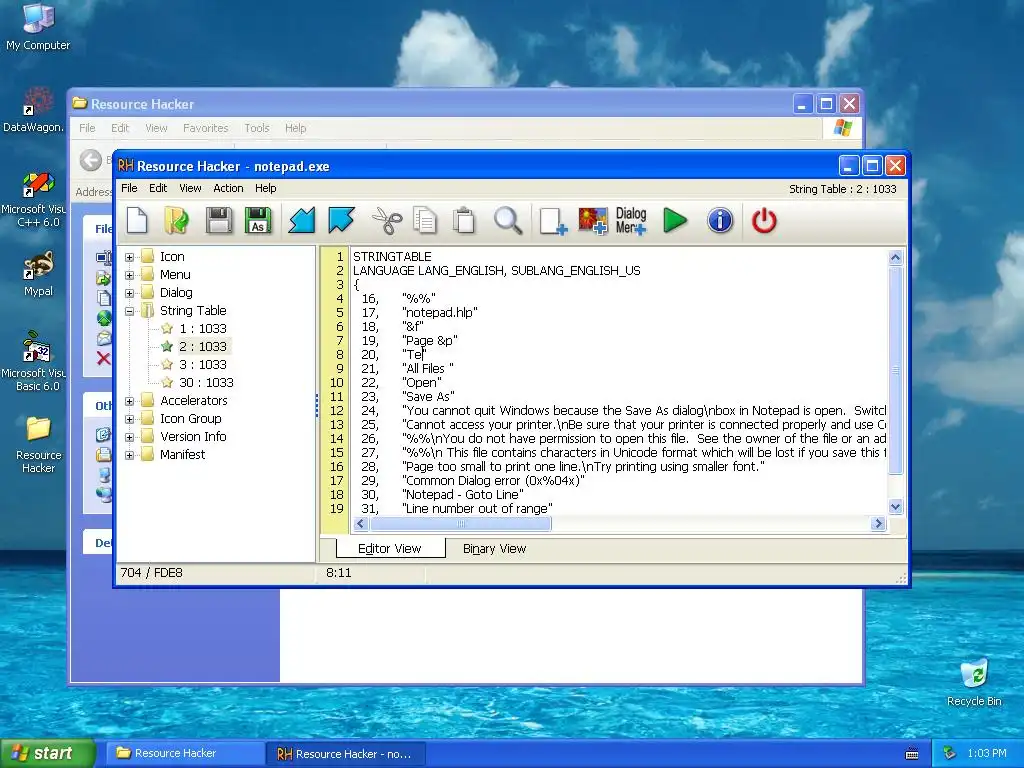Click the vertical scrollbar thumb in editor

pos(895,370)
